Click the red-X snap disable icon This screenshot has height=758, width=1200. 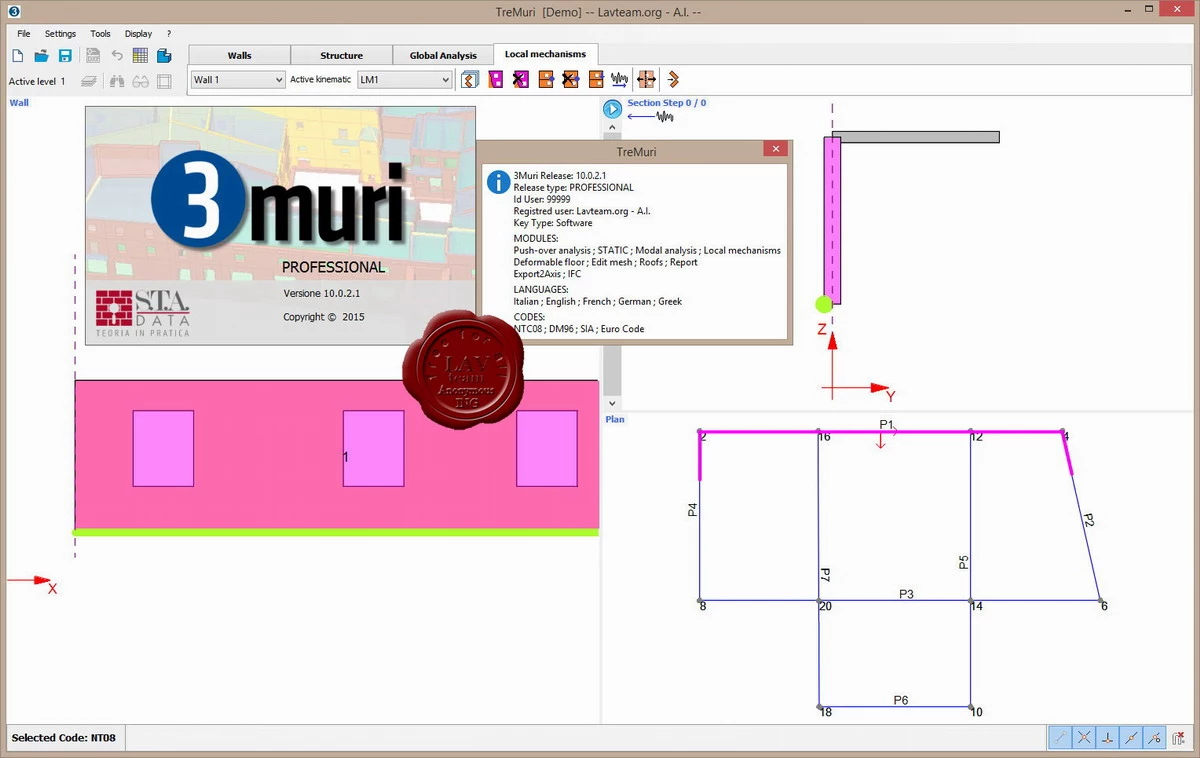coord(1178,738)
